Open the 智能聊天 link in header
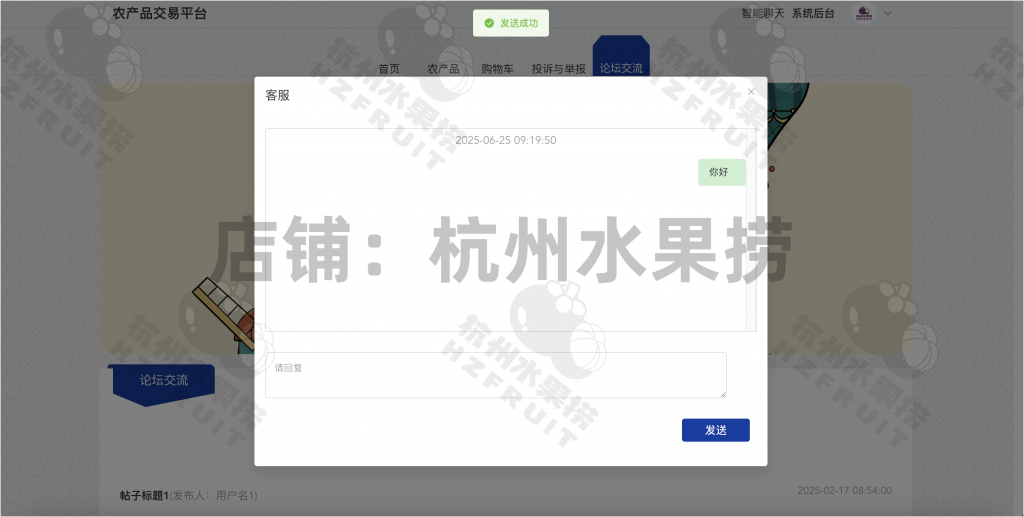The height and width of the screenshot is (517, 1024). click(x=762, y=13)
